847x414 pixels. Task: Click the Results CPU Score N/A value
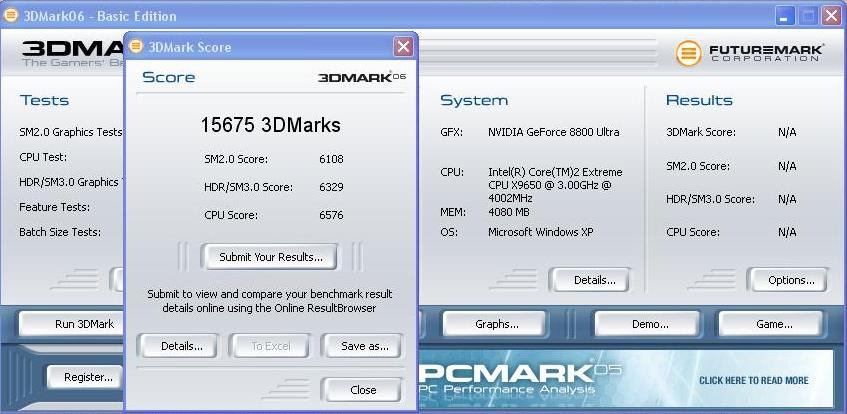point(787,232)
